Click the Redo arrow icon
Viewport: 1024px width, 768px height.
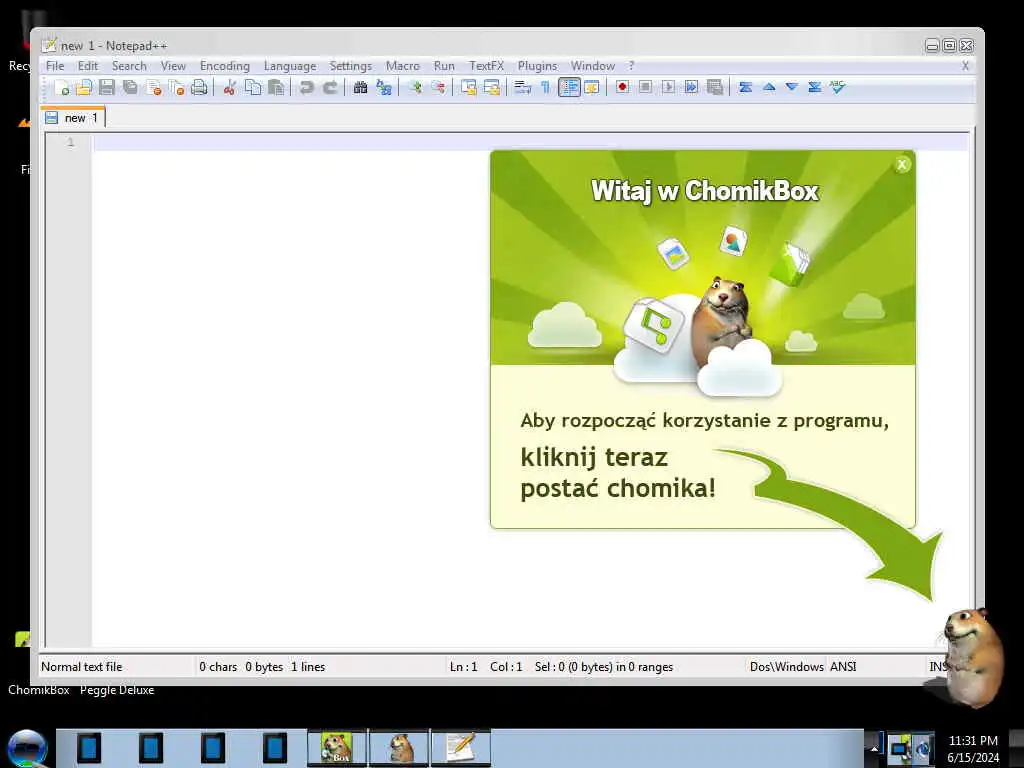click(330, 87)
